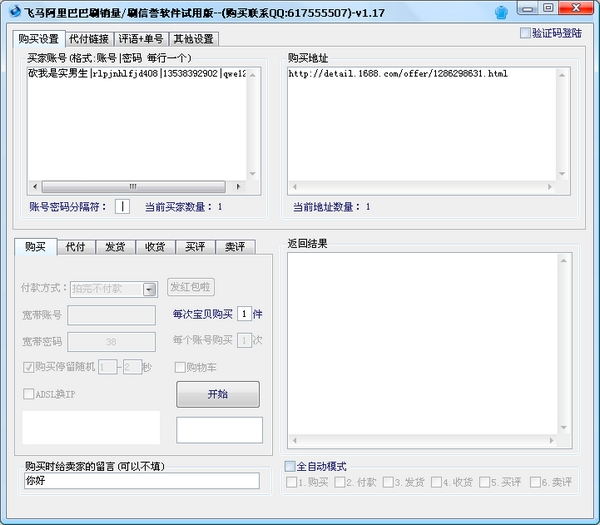The height and width of the screenshot is (525, 600).
Task: Click the maximum random delay seconds field
Action: pos(132,367)
